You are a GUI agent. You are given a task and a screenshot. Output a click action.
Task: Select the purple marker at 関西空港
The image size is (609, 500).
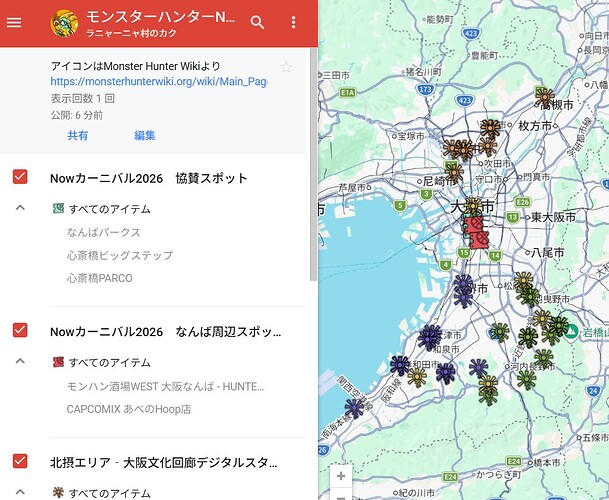[x=354, y=409]
